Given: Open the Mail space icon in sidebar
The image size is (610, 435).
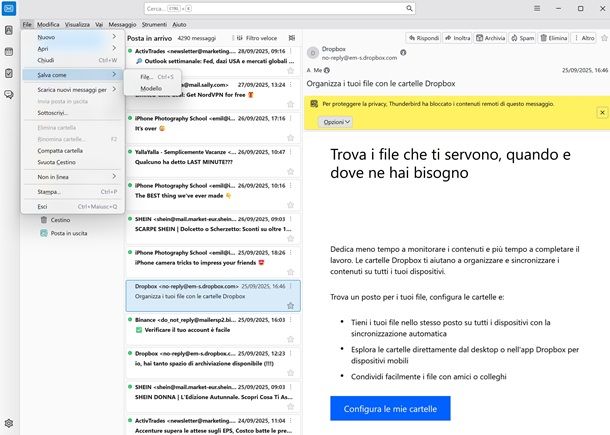Looking at the screenshot, I should click(9, 9).
